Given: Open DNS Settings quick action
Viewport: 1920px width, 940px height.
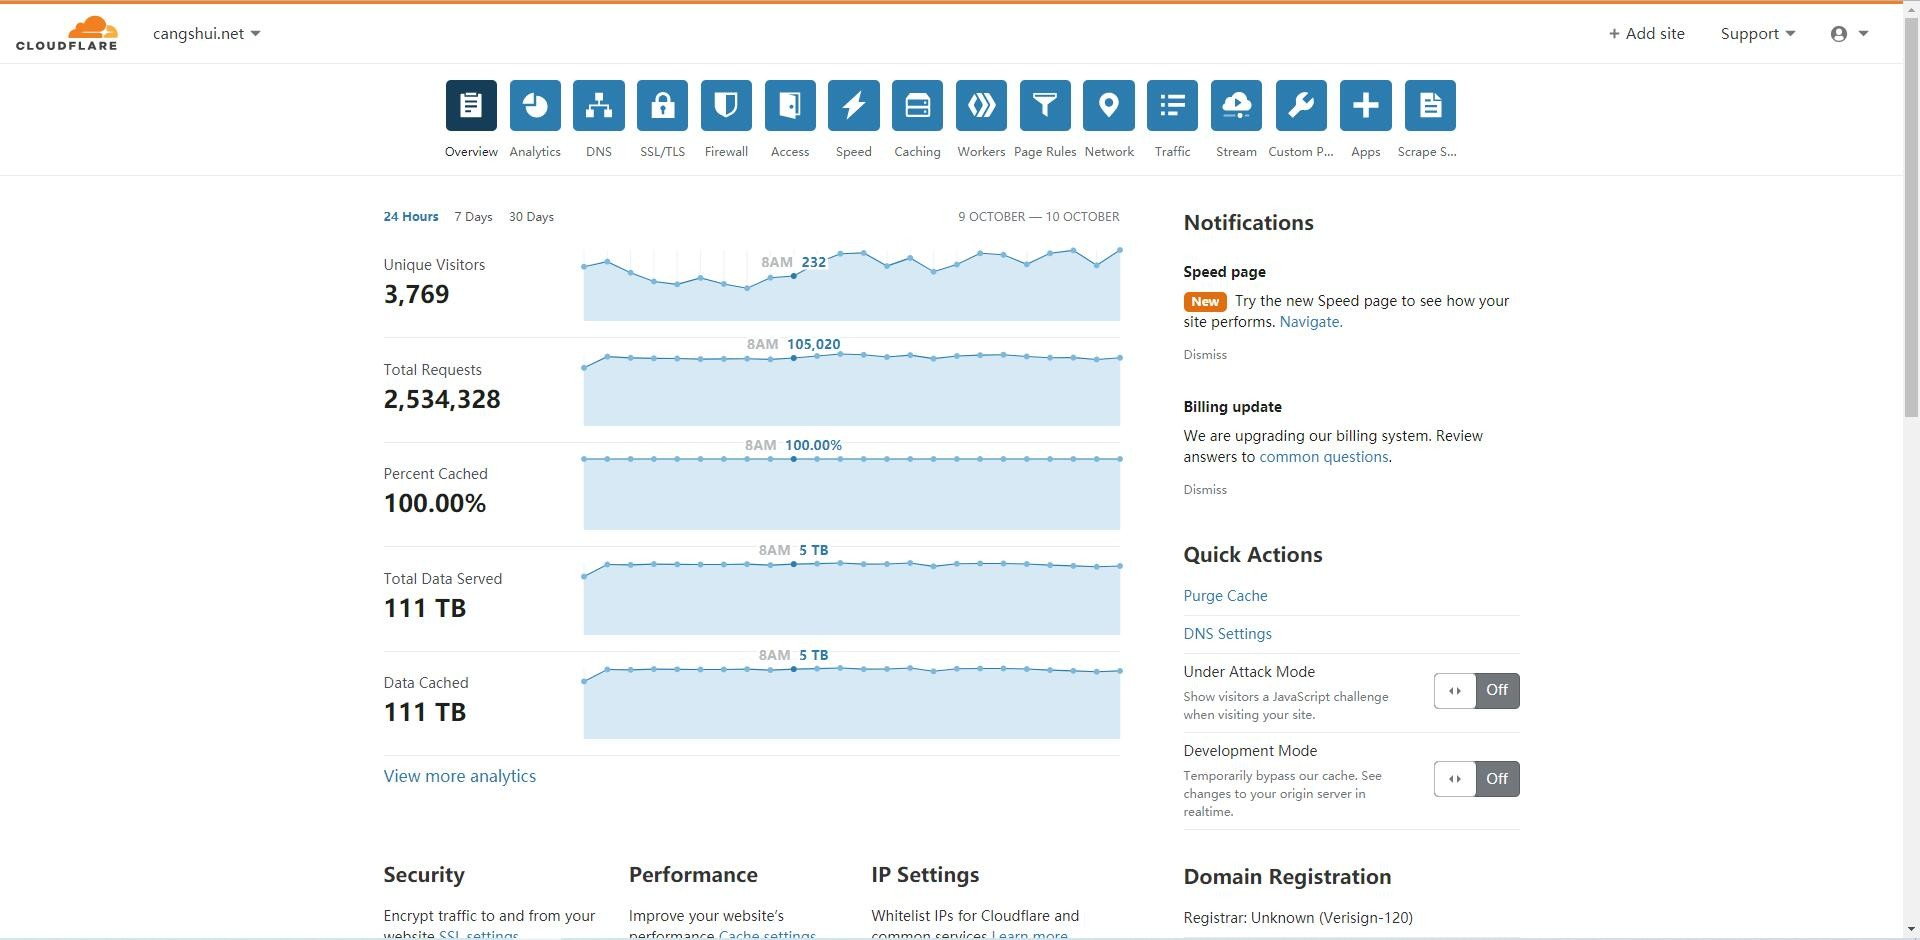Looking at the screenshot, I should pyautogui.click(x=1227, y=634).
